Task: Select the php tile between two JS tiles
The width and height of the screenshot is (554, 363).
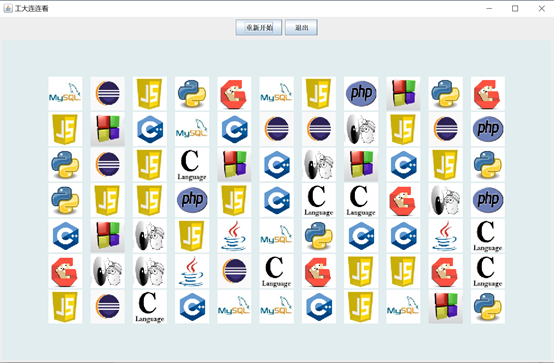Action: coord(192,200)
